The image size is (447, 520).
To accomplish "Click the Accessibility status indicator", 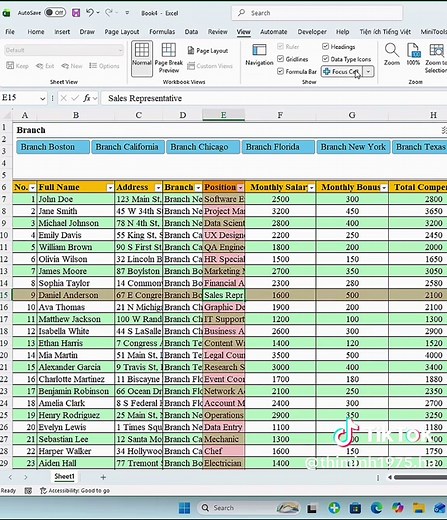I will [x=75, y=491].
